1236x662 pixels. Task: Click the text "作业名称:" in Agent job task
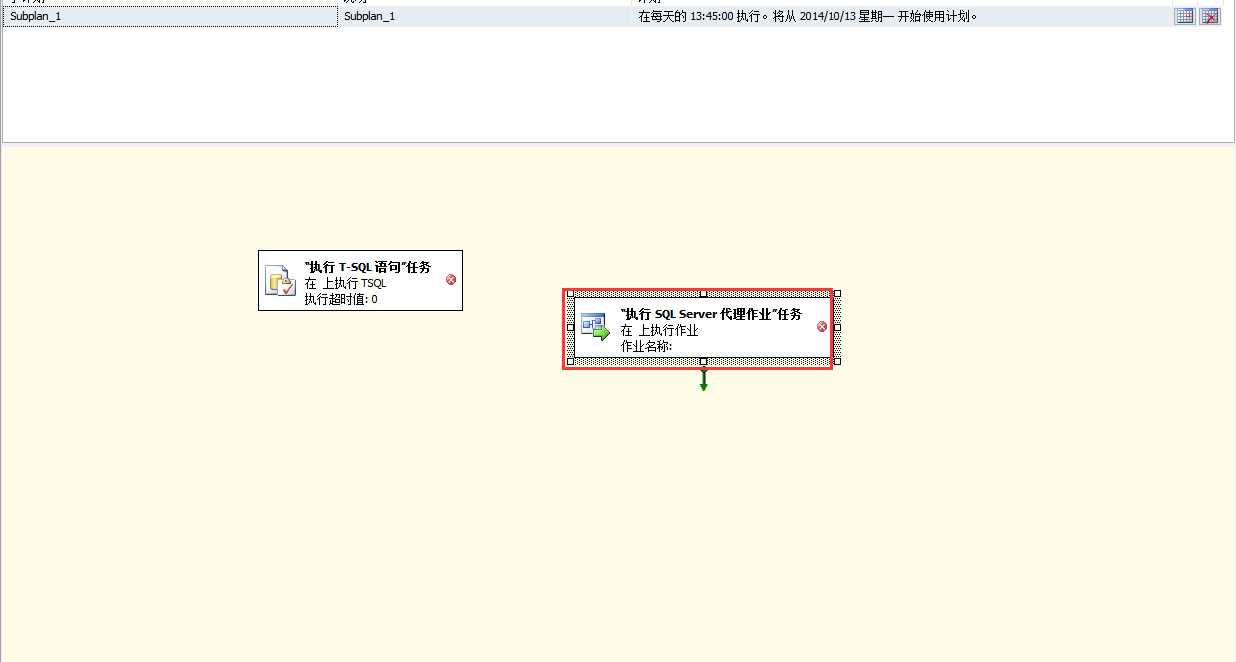646,346
